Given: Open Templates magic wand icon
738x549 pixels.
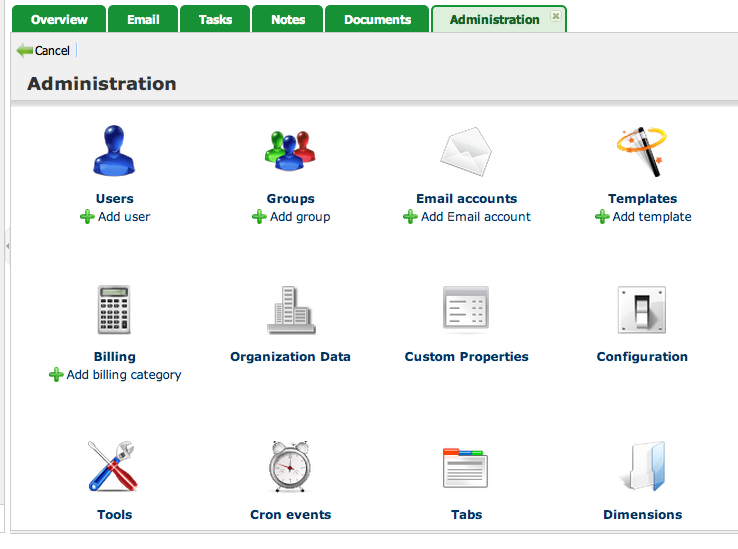Looking at the screenshot, I should point(642,152).
